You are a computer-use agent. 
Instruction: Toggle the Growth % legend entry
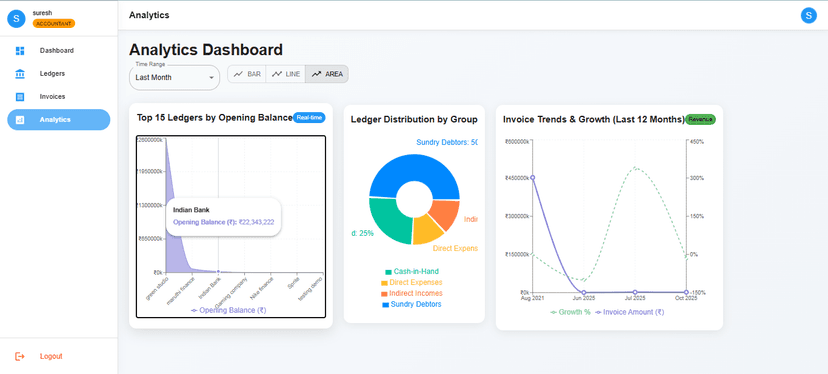click(570, 312)
